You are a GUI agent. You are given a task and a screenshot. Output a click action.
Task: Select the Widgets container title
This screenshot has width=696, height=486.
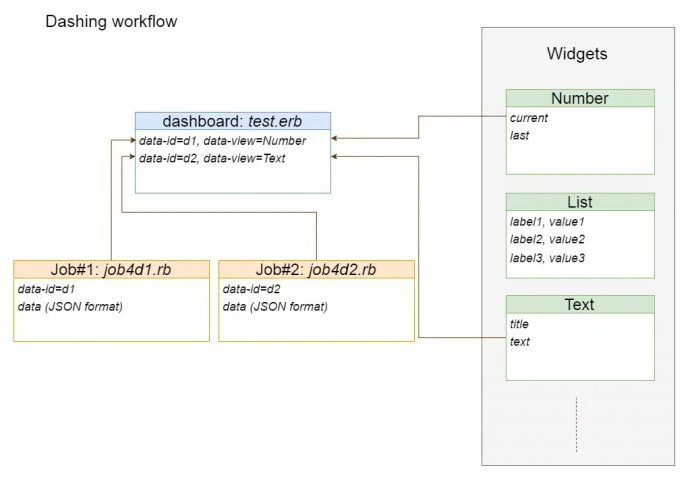click(x=577, y=53)
